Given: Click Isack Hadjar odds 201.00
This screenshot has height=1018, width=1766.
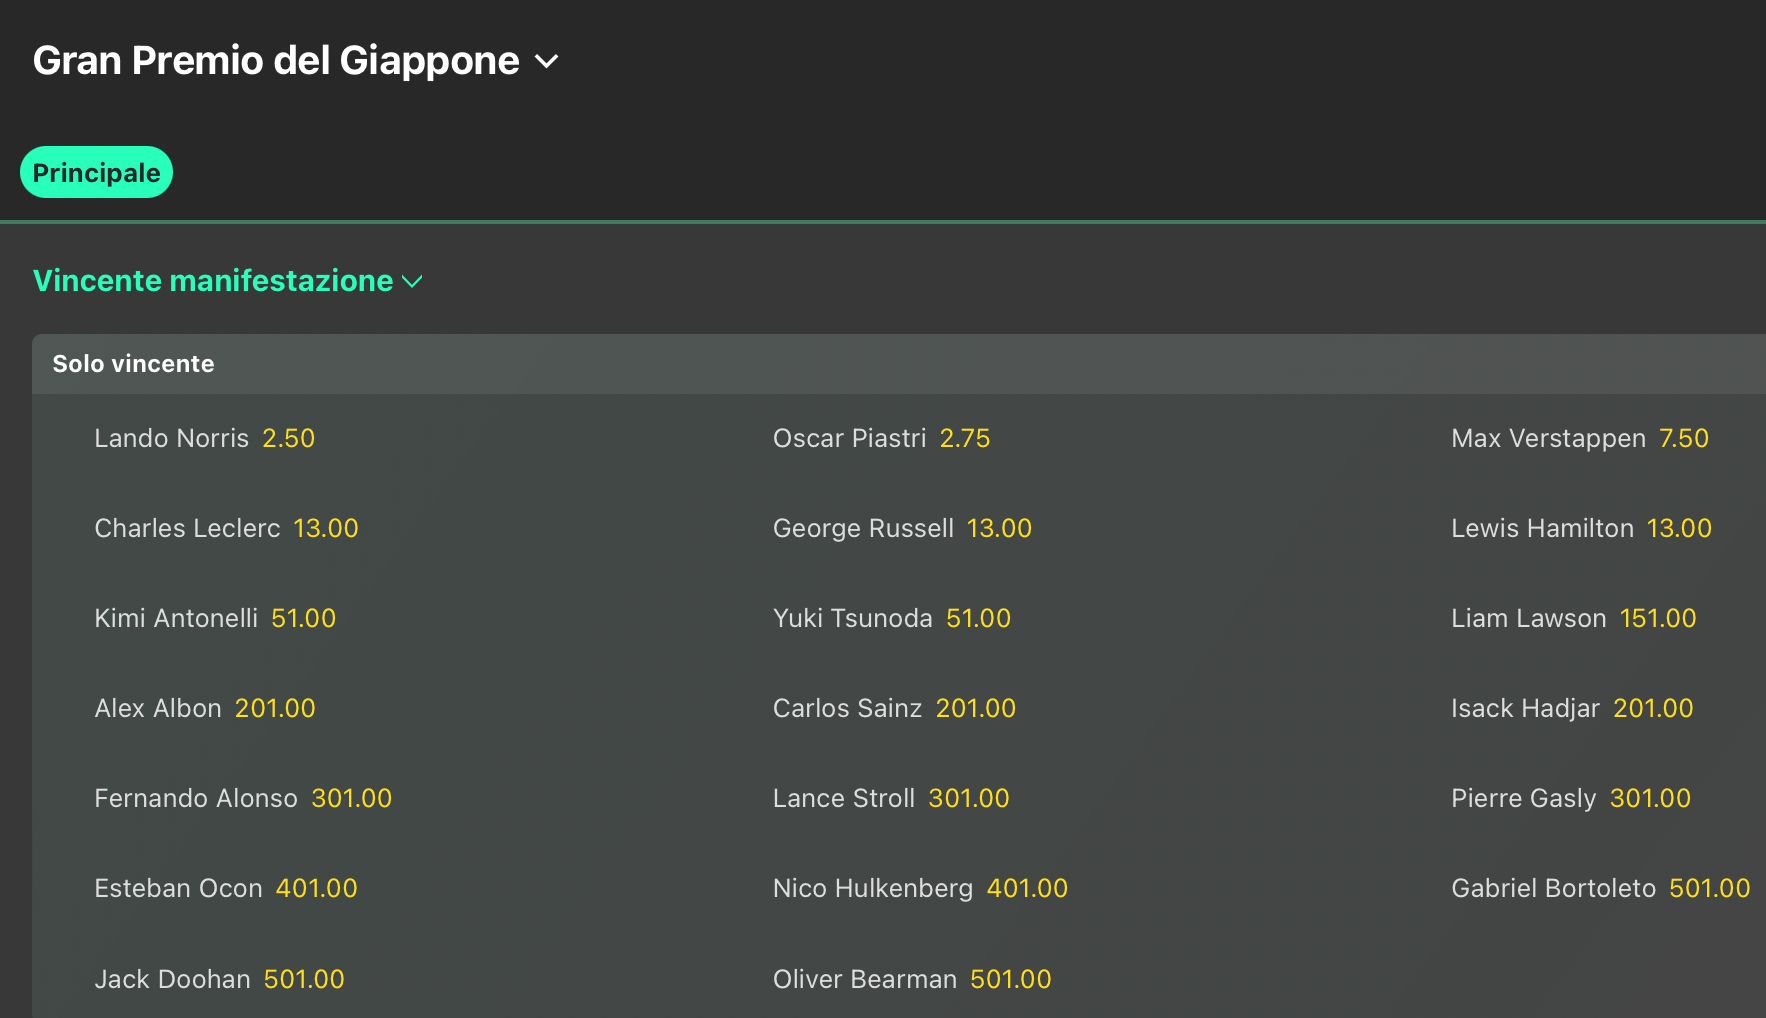Looking at the screenshot, I should (x=1653, y=708).
